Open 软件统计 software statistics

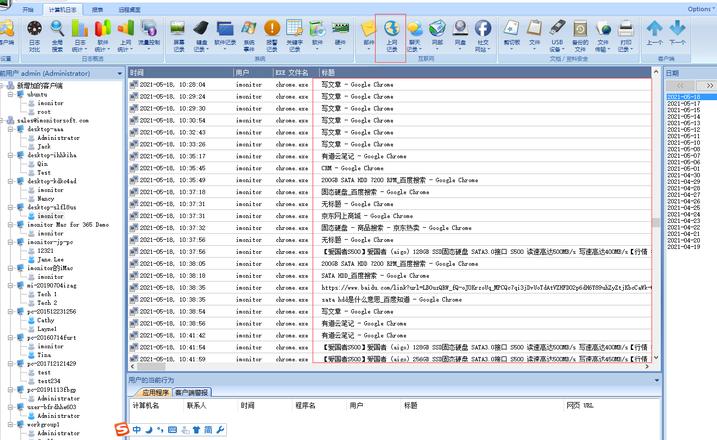coord(103,36)
